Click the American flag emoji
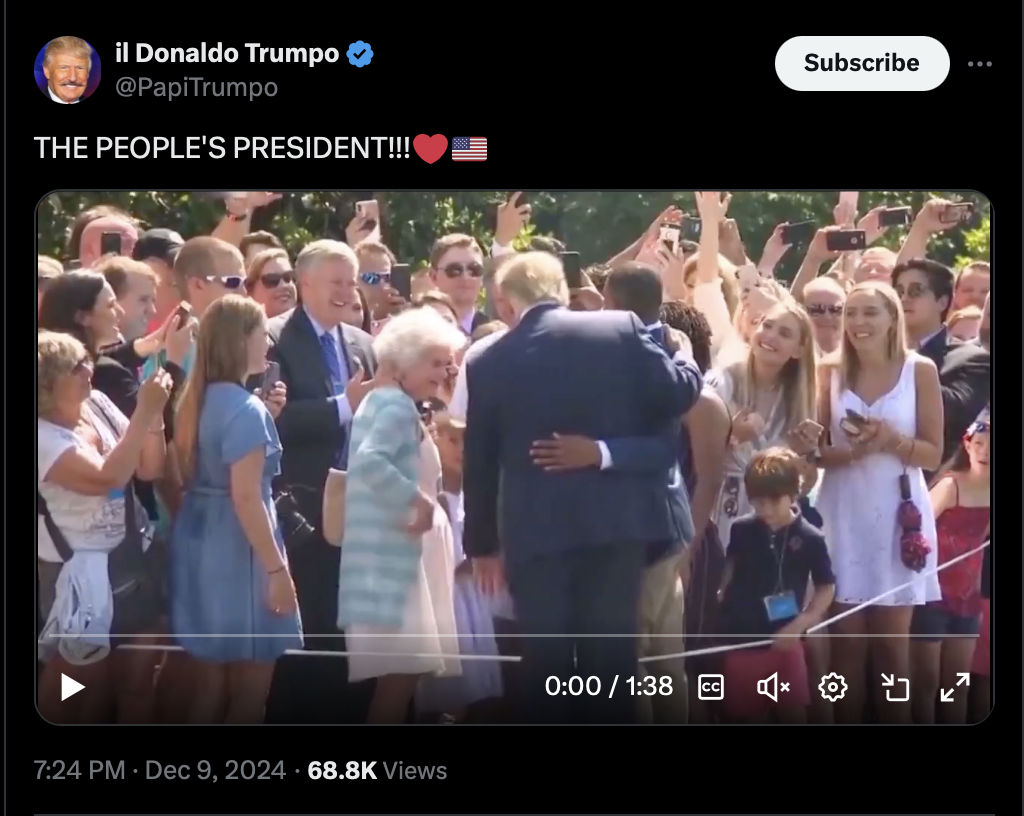Image resolution: width=1024 pixels, height=816 pixels. pyautogui.click(x=470, y=149)
